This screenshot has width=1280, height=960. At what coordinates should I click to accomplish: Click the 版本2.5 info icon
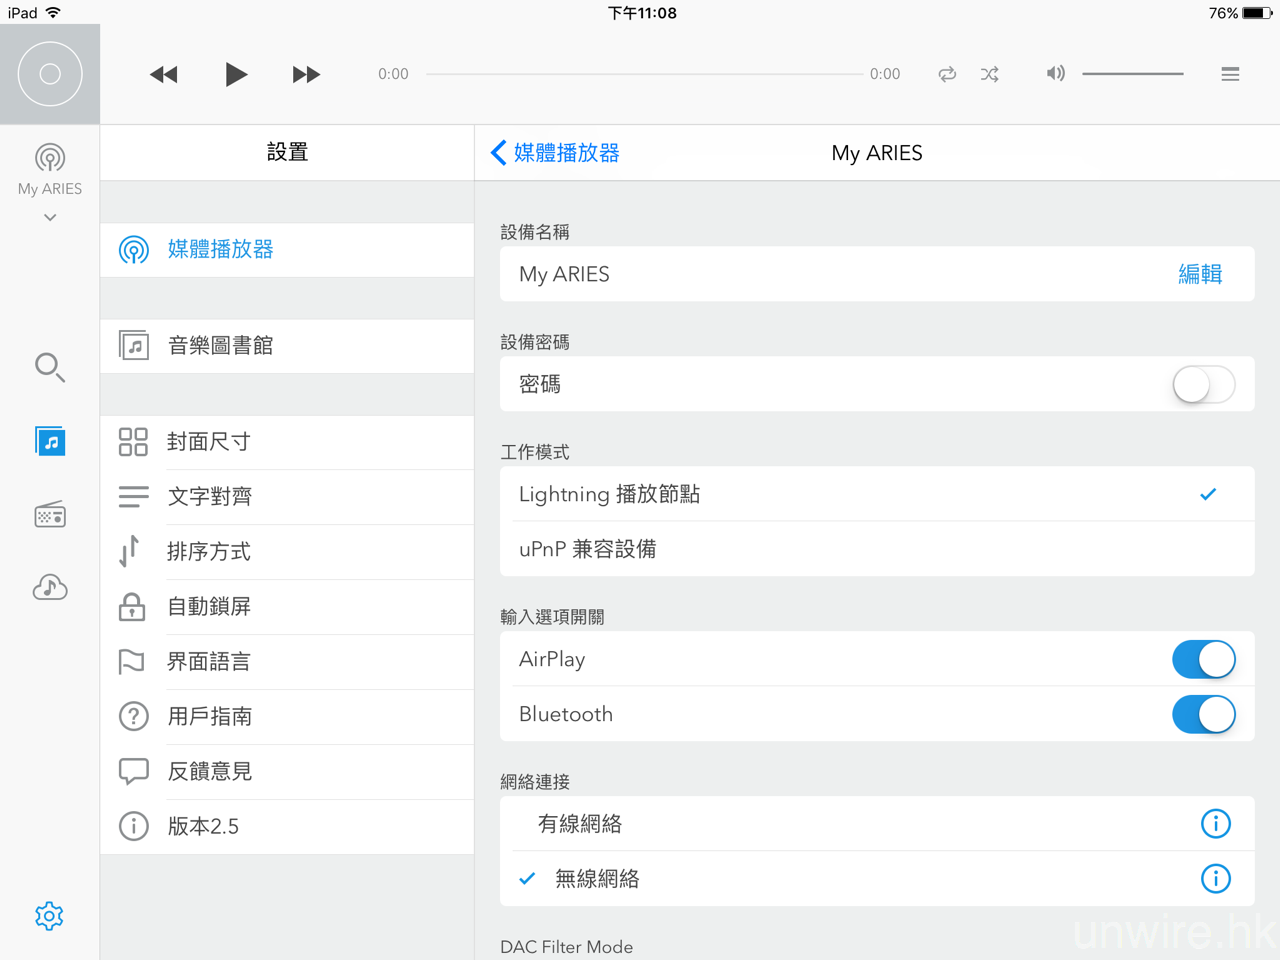pyautogui.click(x=133, y=826)
